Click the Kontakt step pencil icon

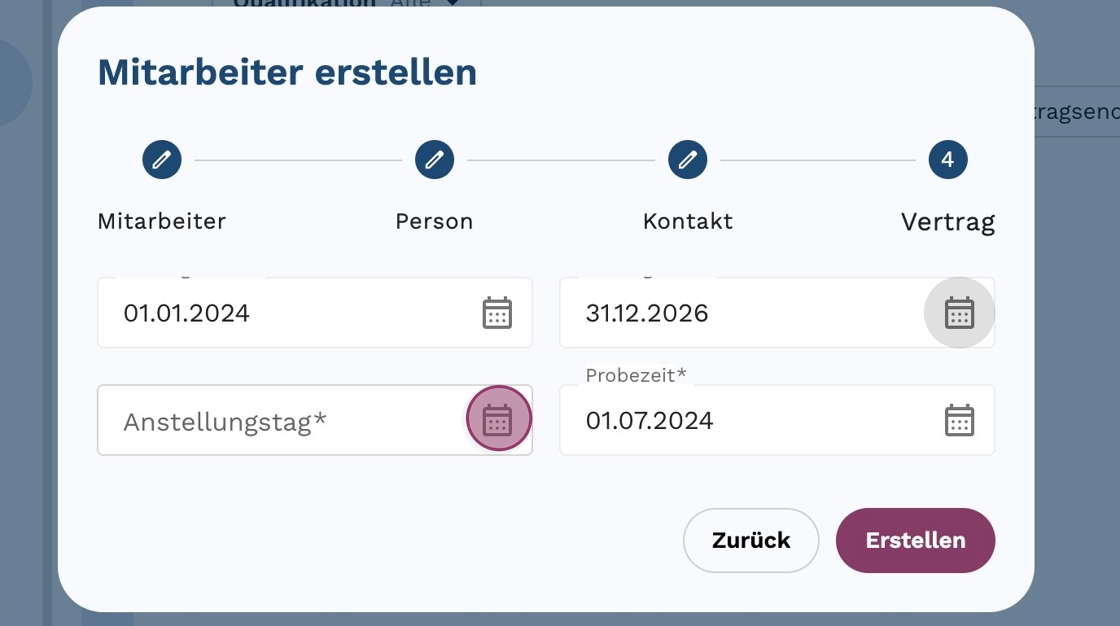point(687,160)
